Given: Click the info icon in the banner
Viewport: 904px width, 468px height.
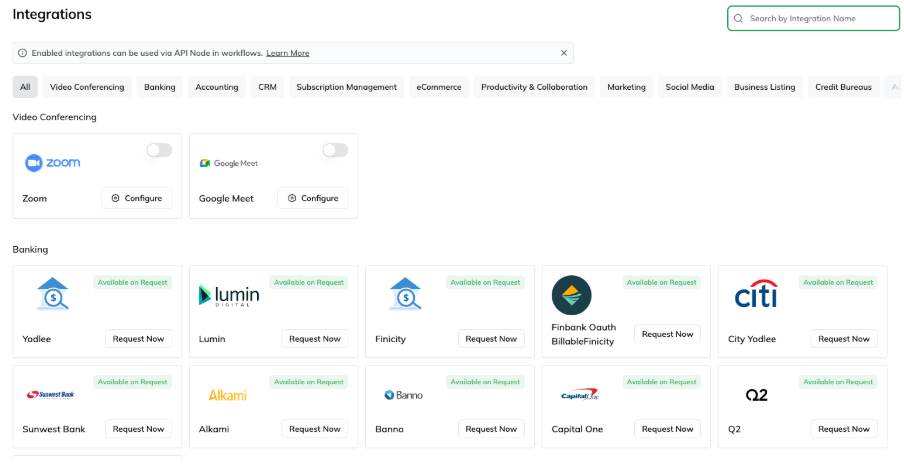Looking at the screenshot, I should [x=22, y=53].
